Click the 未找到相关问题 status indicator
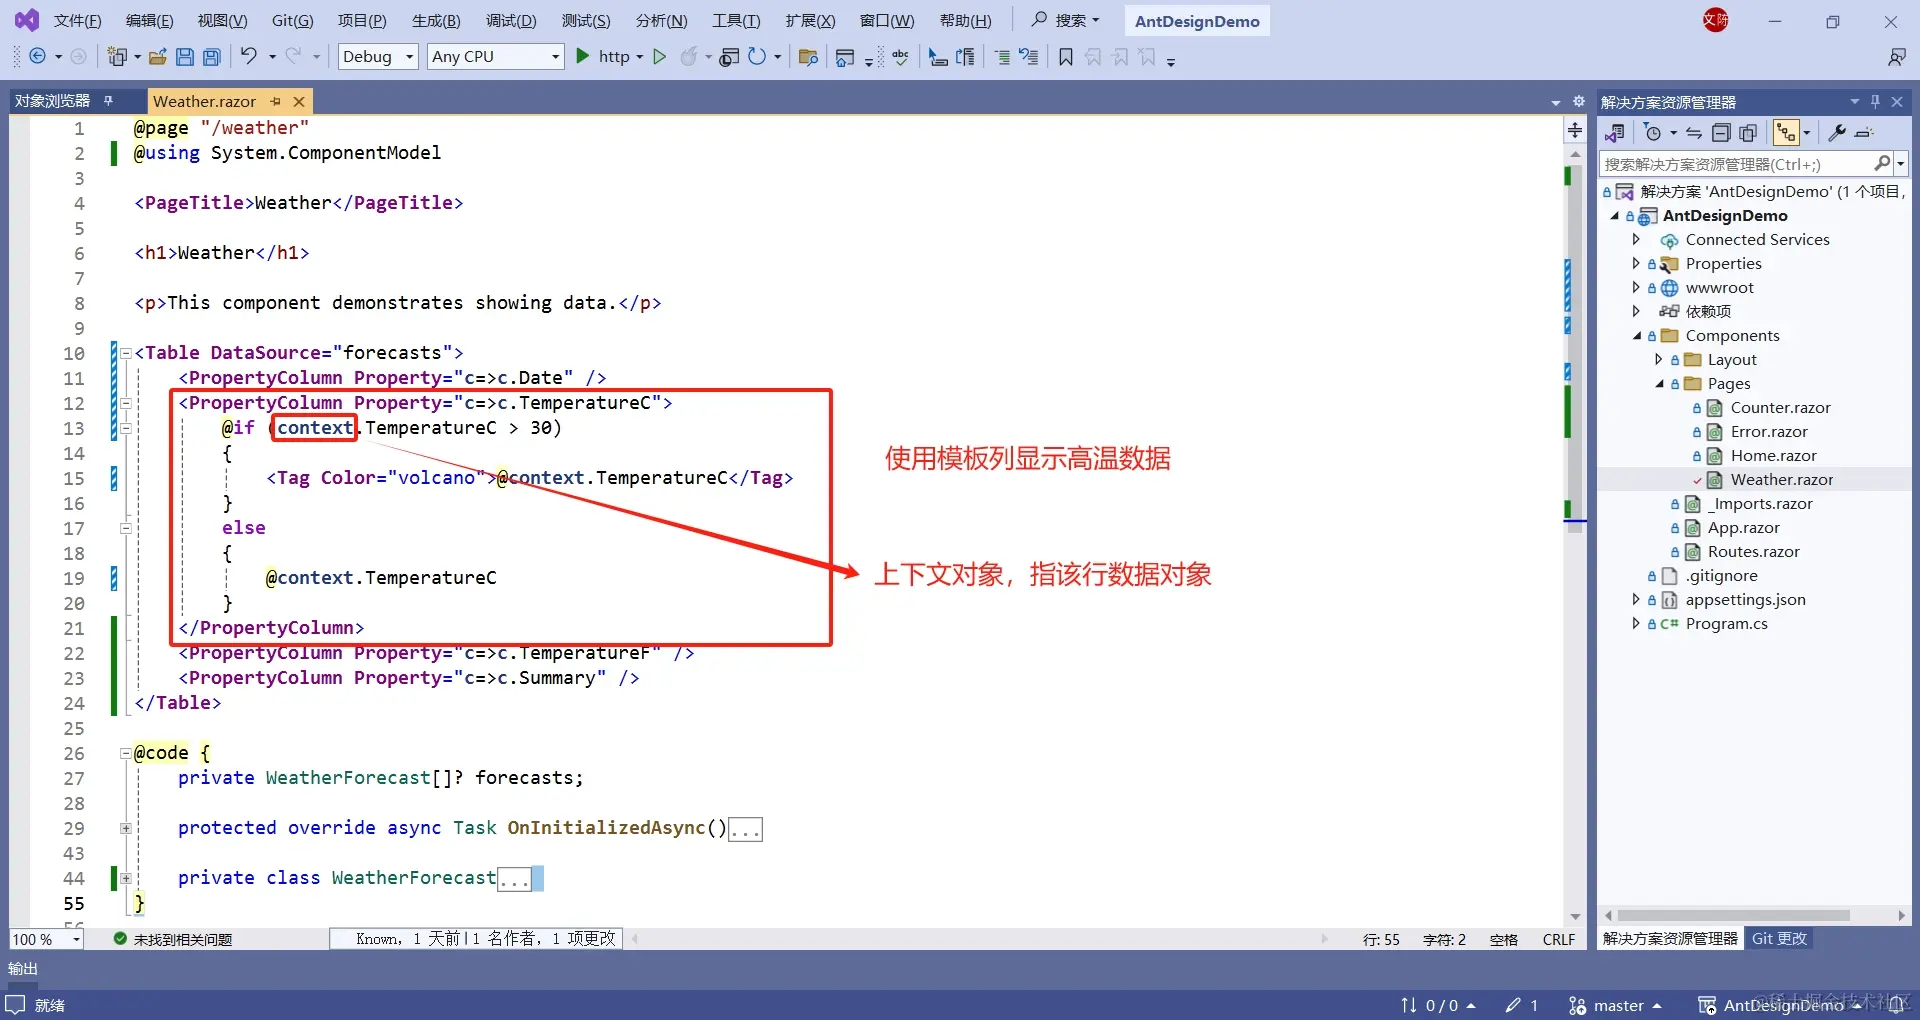The image size is (1920, 1020). pyautogui.click(x=173, y=939)
